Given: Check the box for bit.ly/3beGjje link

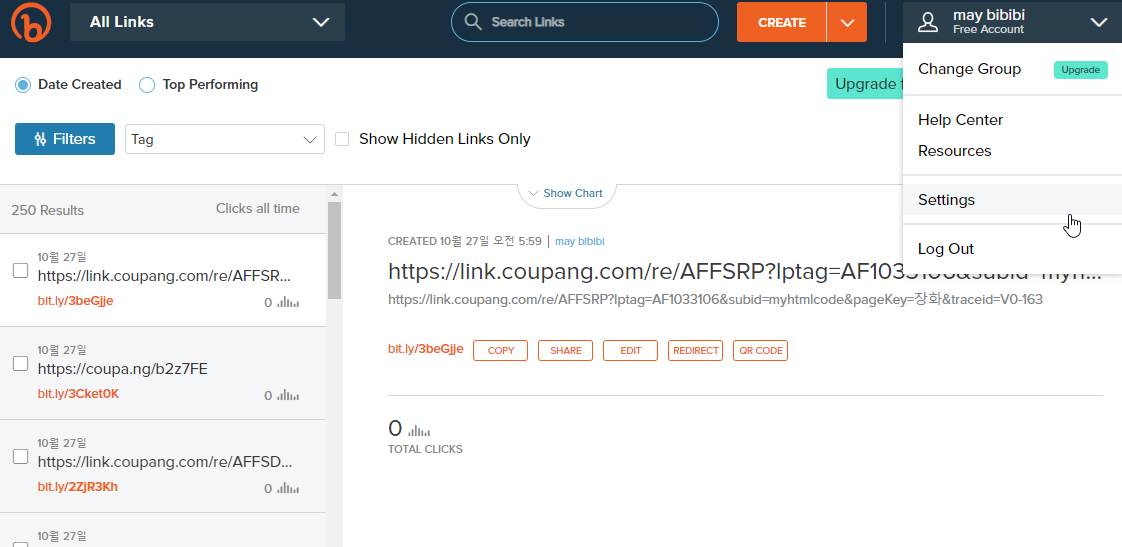Looking at the screenshot, I should tap(21, 271).
